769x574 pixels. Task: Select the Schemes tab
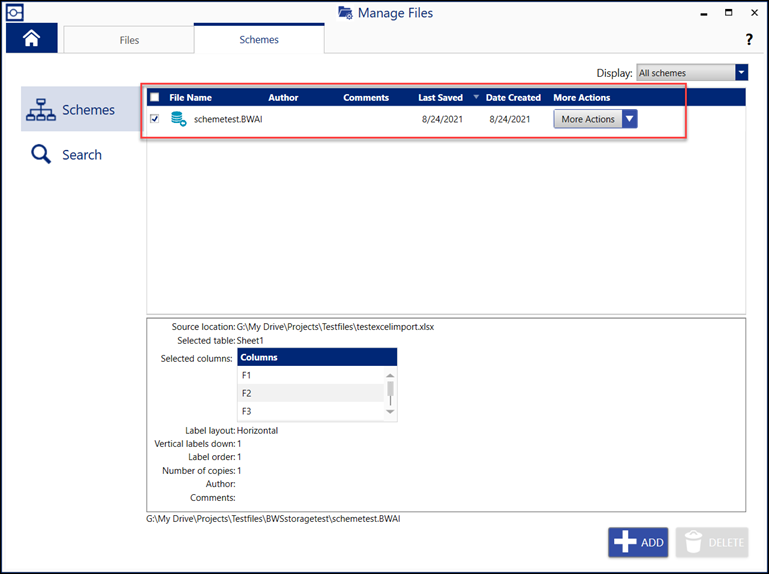259,39
